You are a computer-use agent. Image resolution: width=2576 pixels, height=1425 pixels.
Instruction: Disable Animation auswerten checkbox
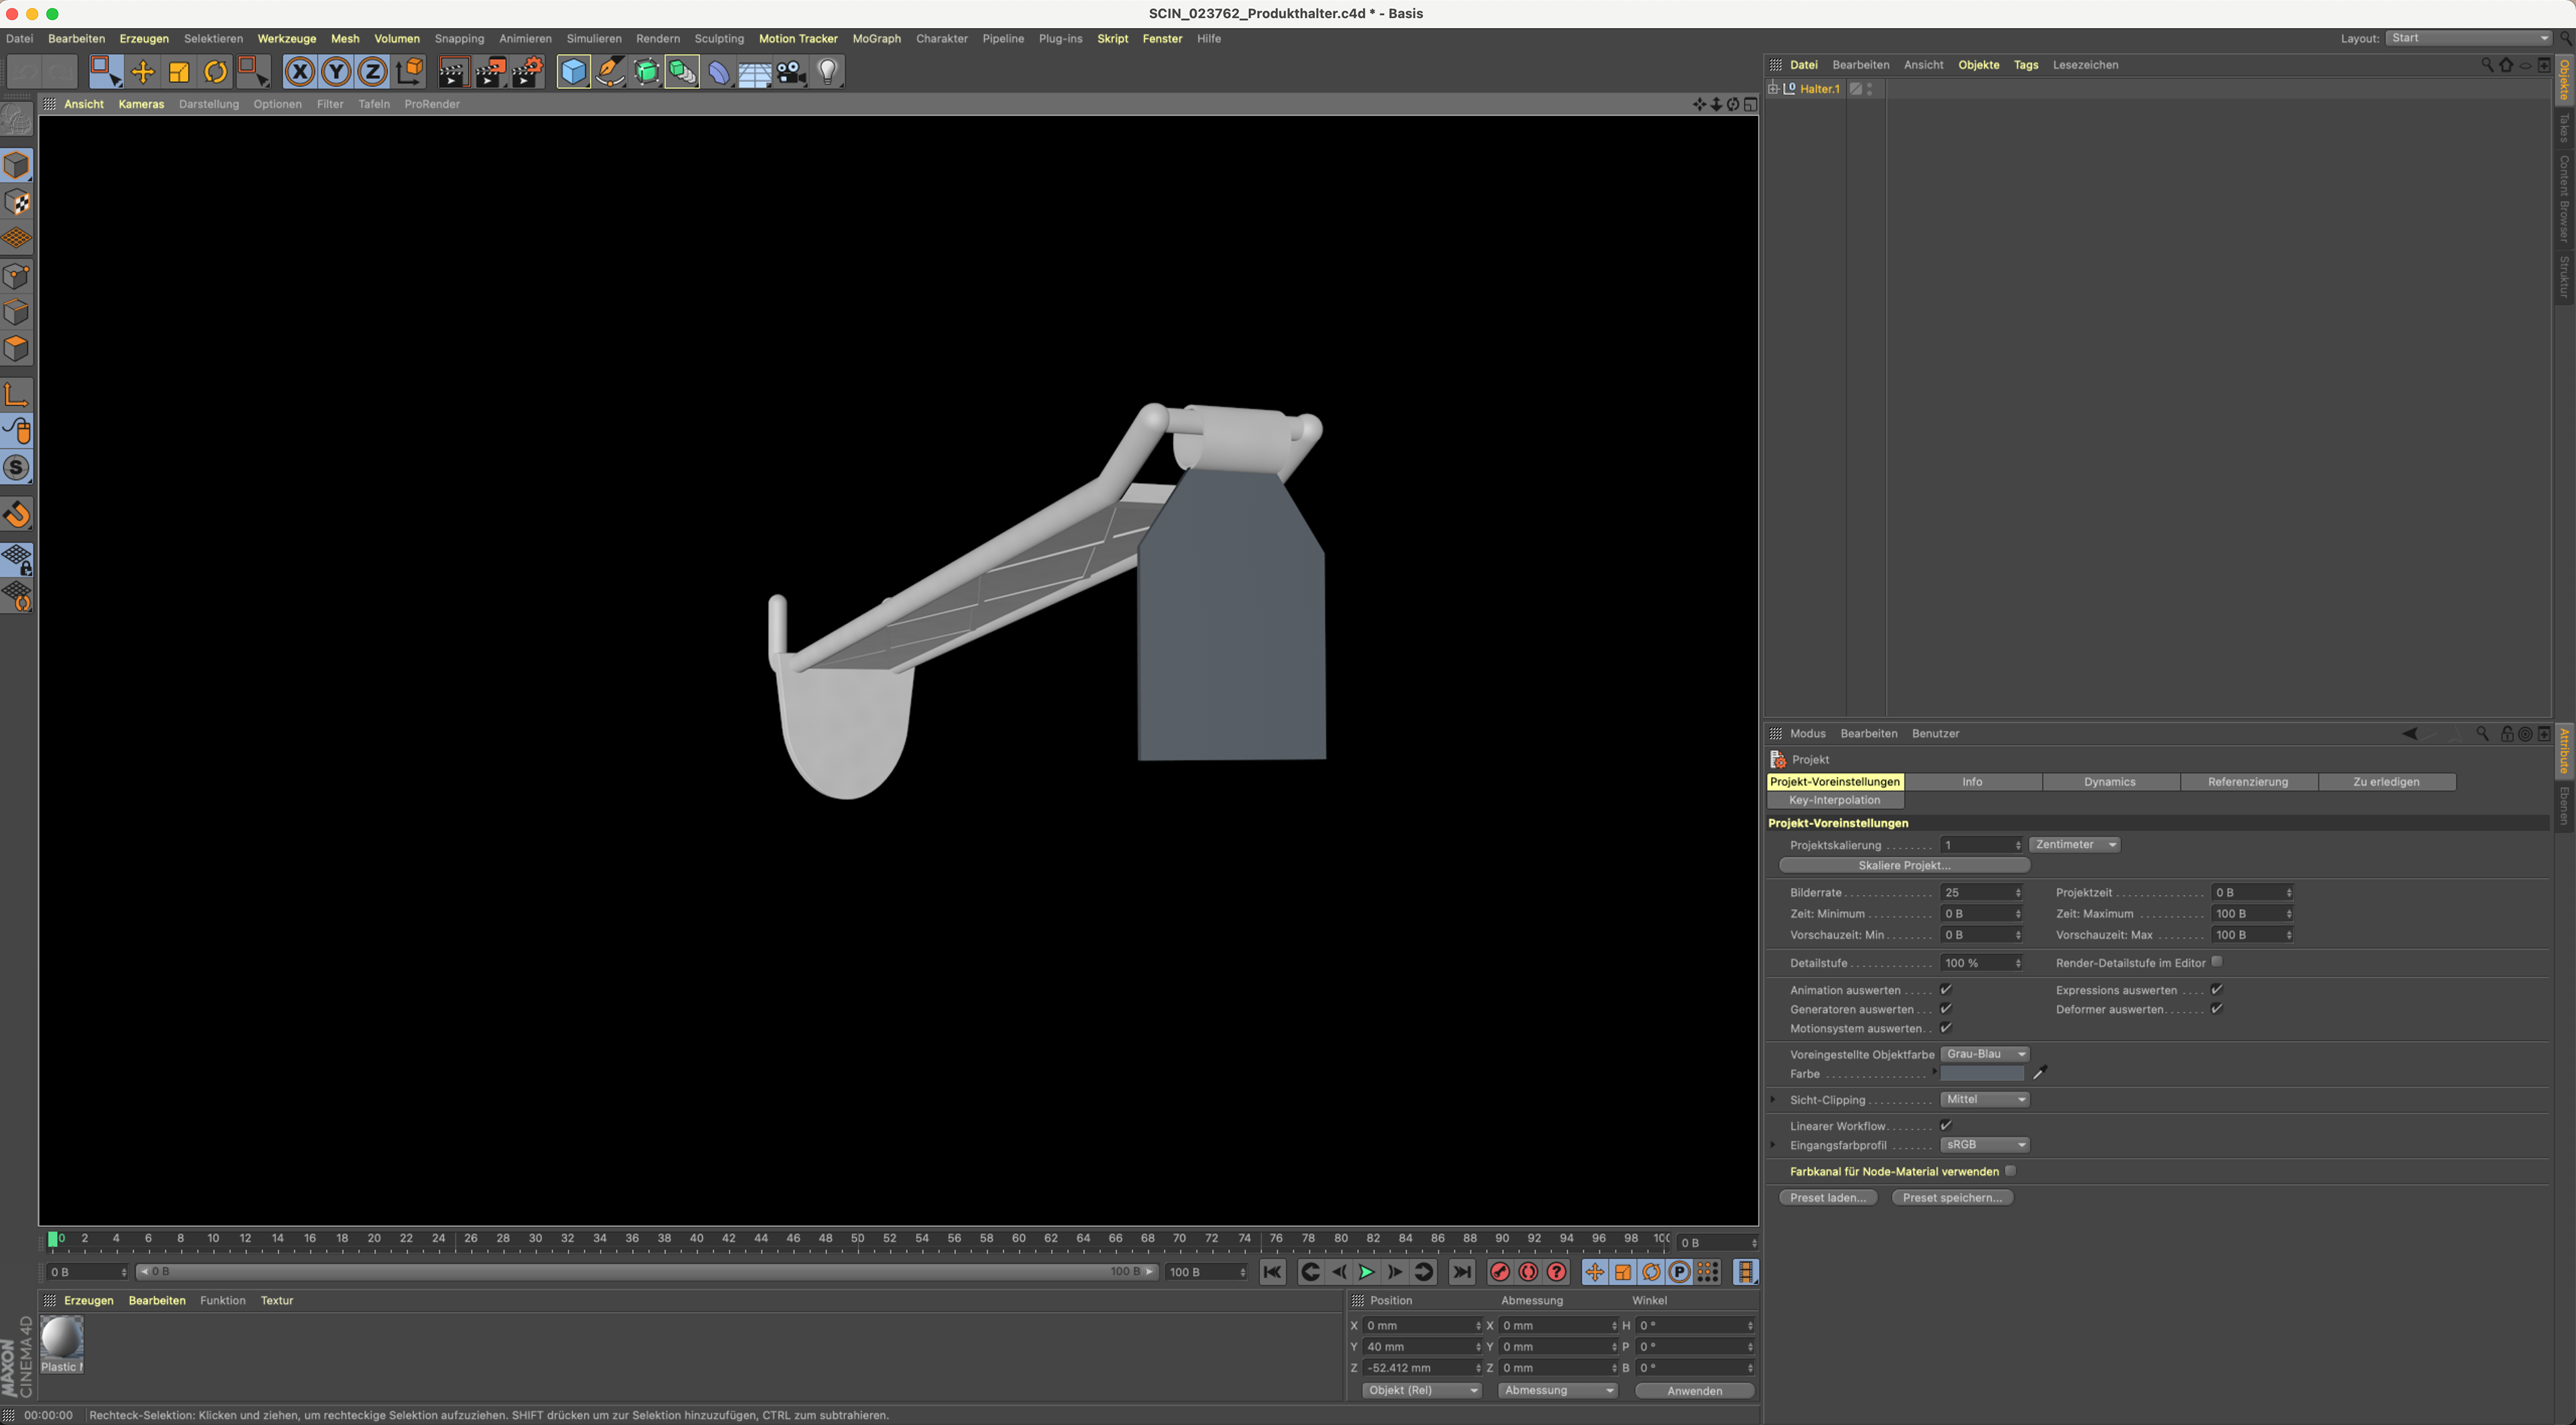coord(1946,989)
